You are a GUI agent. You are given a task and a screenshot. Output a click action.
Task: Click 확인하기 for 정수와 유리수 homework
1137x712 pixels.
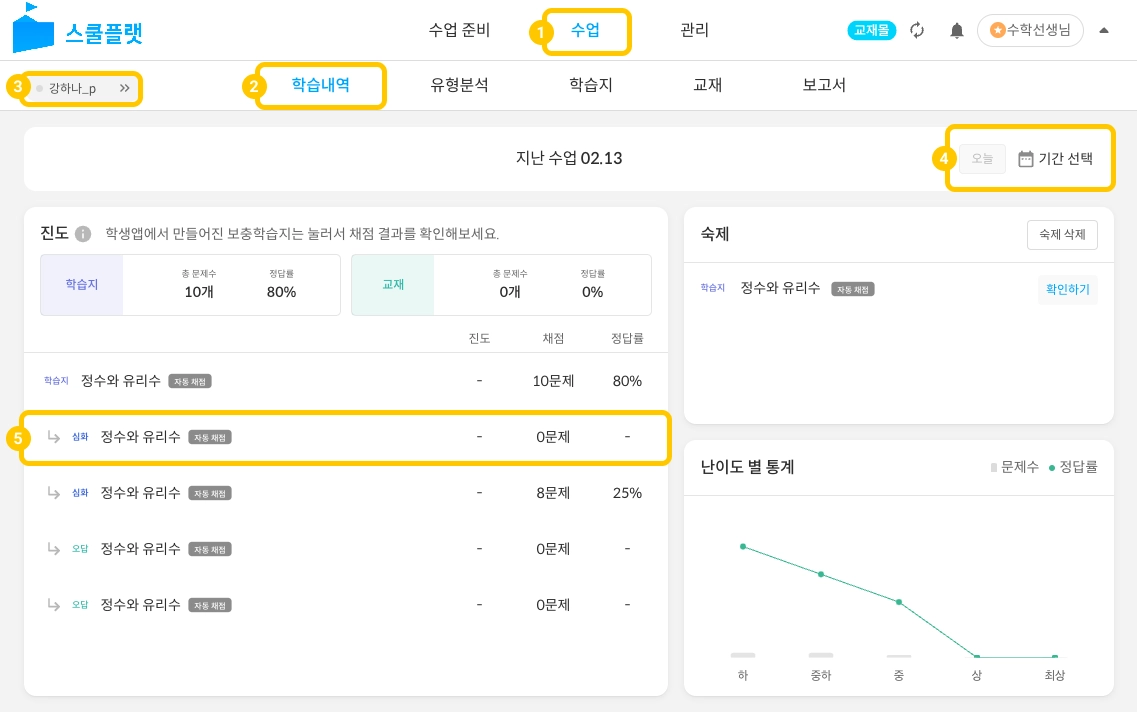[x=1067, y=289]
